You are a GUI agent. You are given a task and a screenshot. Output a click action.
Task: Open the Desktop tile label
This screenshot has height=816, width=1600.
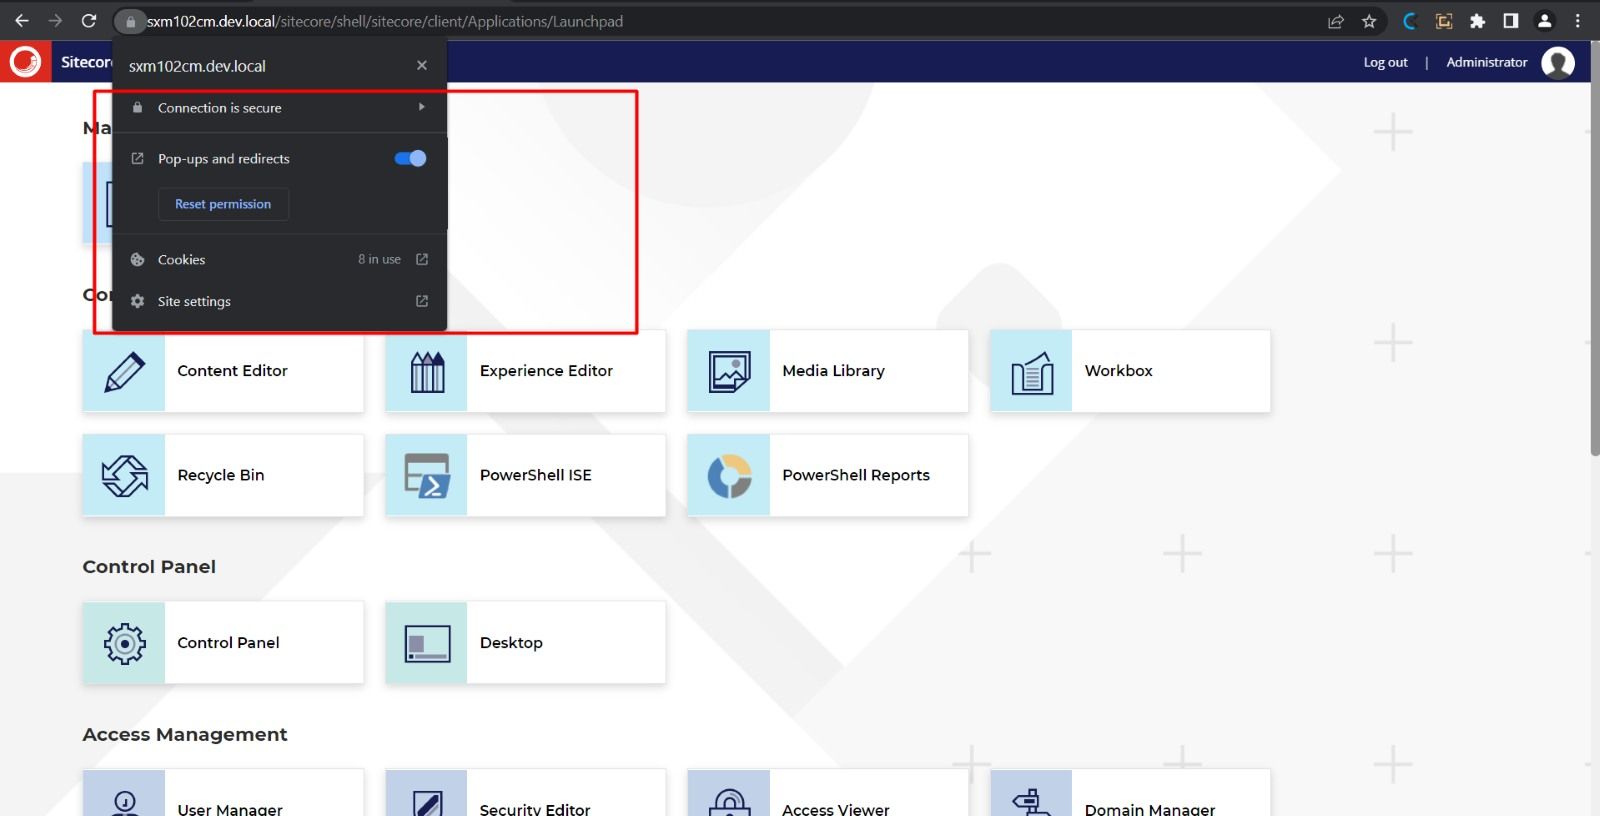[x=511, y=643]
